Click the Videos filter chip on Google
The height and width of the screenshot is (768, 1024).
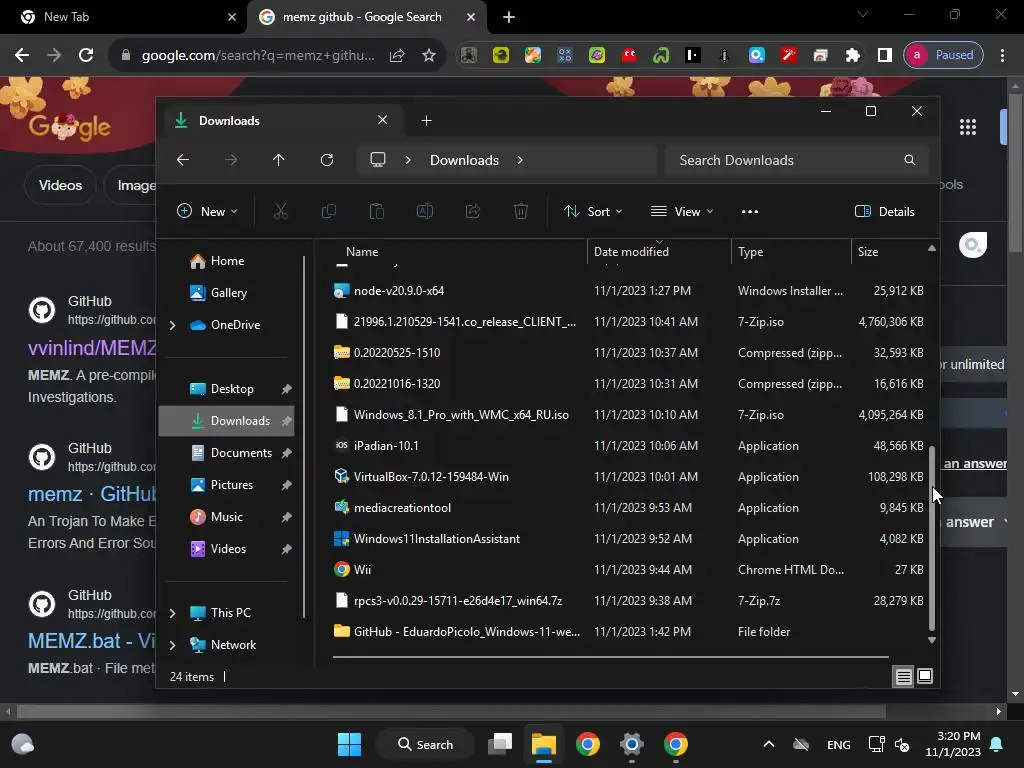click(x=60, y=185)
